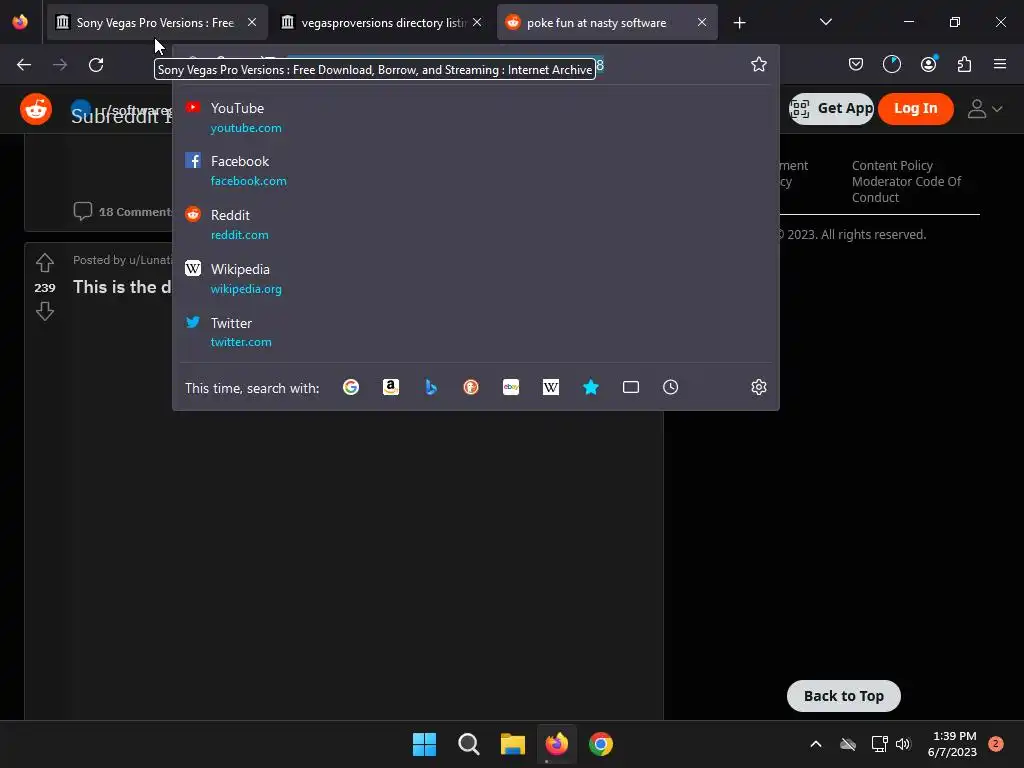This screenshot has height=768, width=1024.
Task: Show hidden system tray icons
Action: [816, 744]
